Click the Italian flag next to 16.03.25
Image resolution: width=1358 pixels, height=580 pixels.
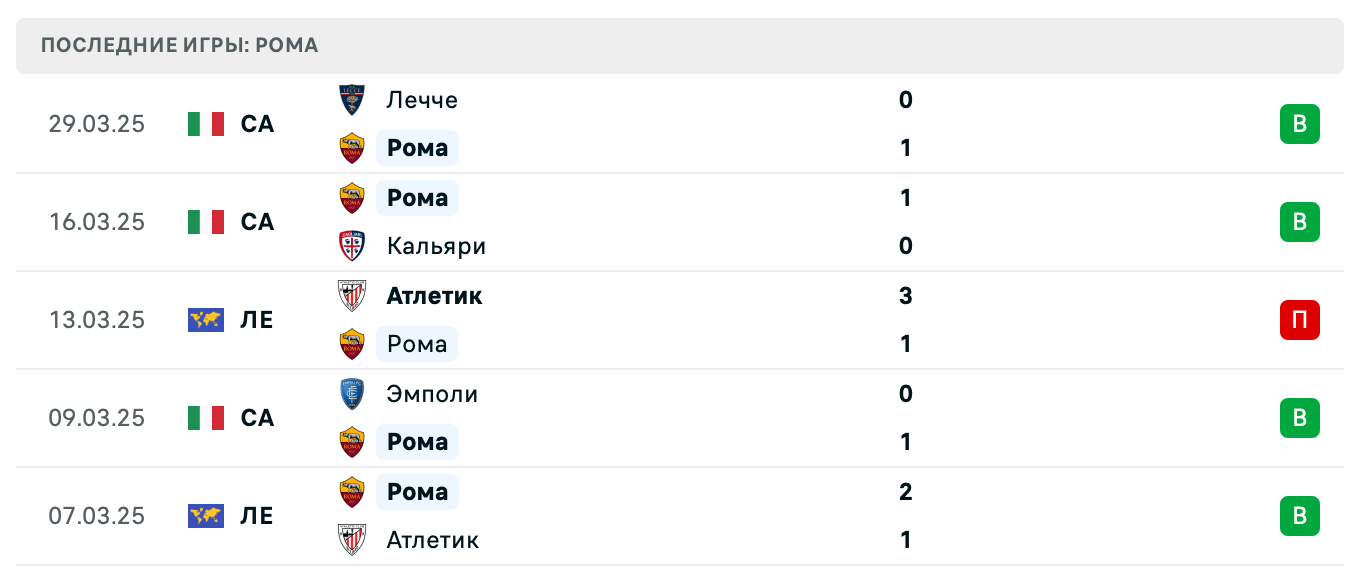[x=205, y=222]
